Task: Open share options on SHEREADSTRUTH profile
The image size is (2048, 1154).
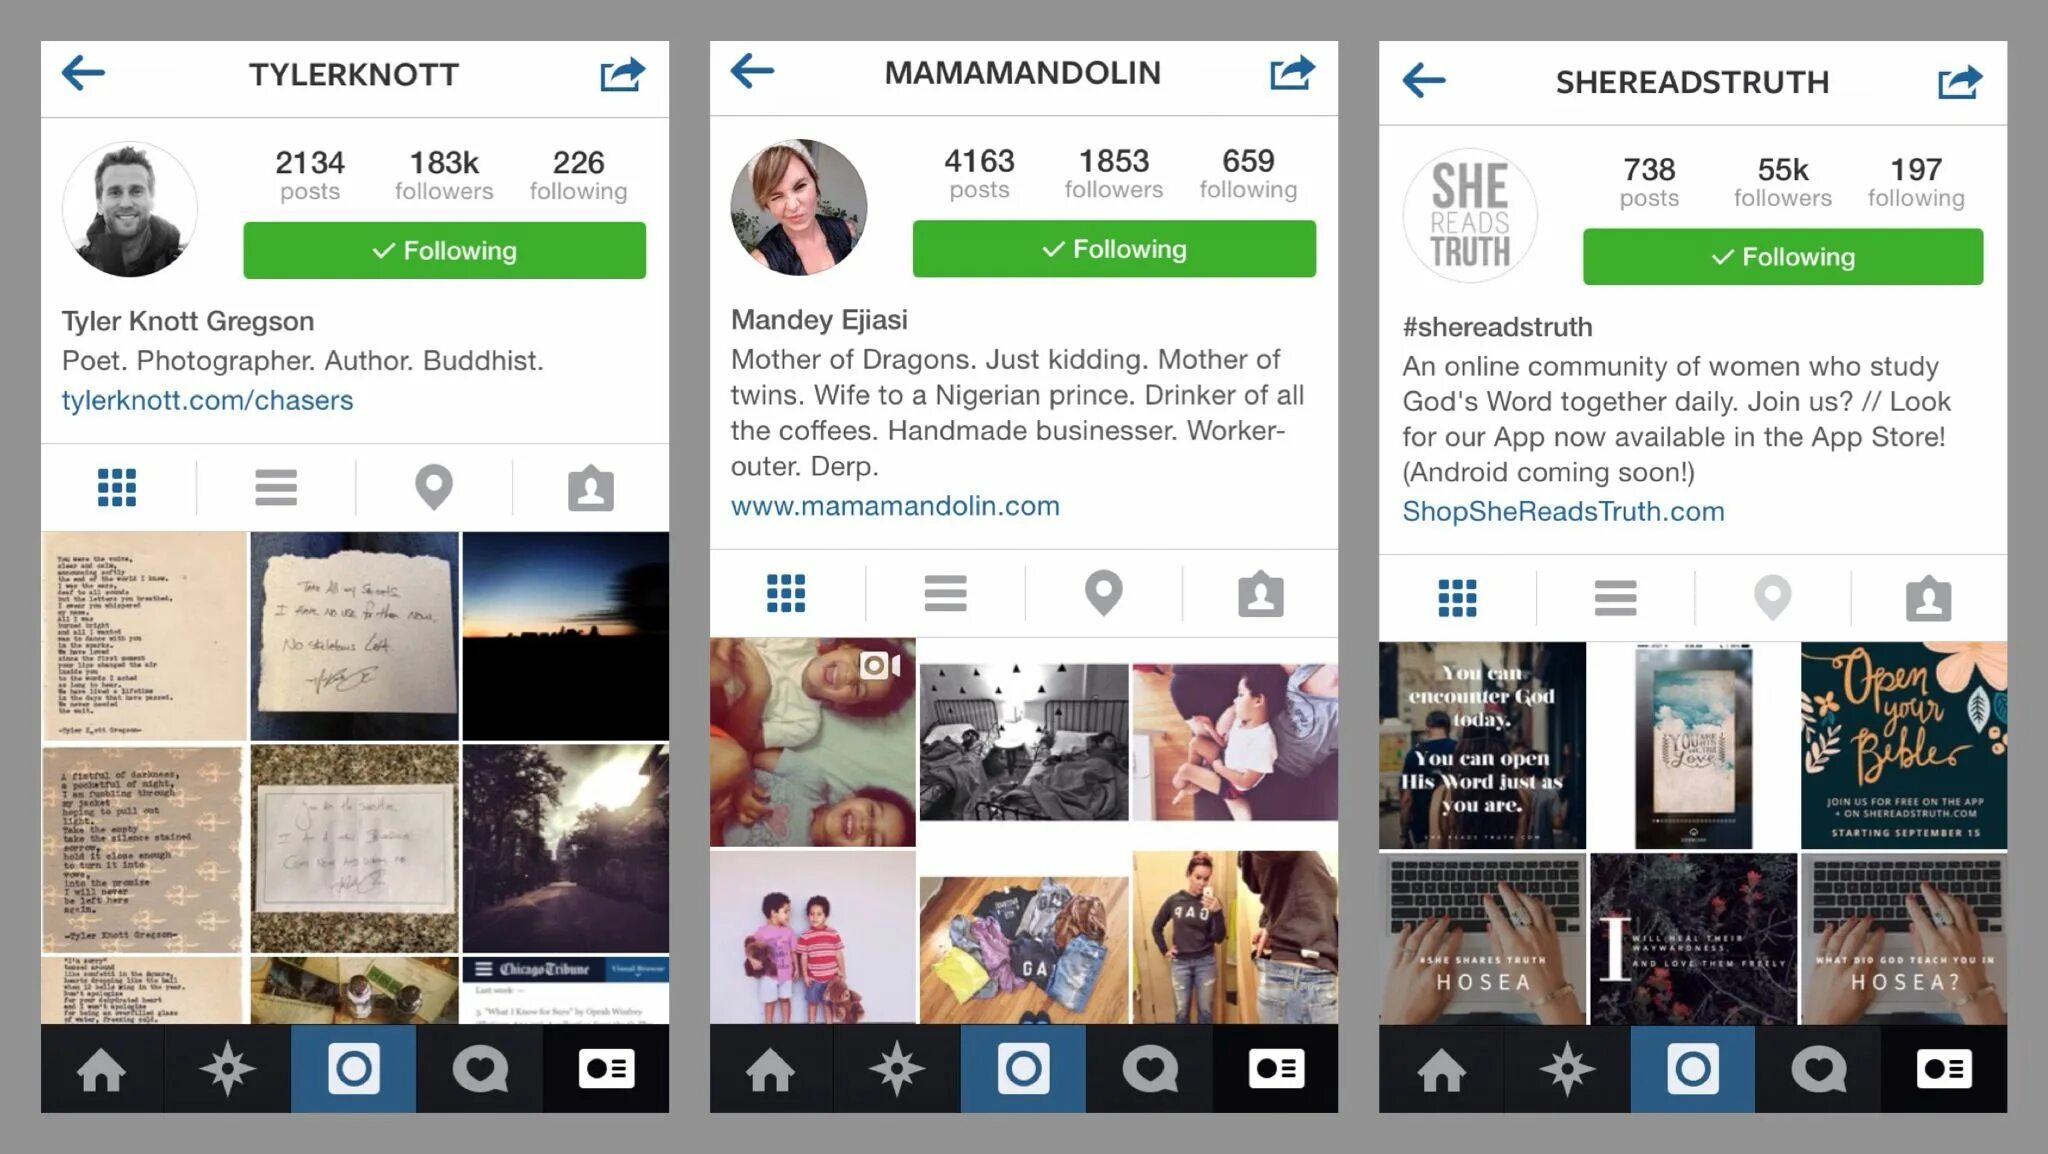Action: click(1960, 81)
